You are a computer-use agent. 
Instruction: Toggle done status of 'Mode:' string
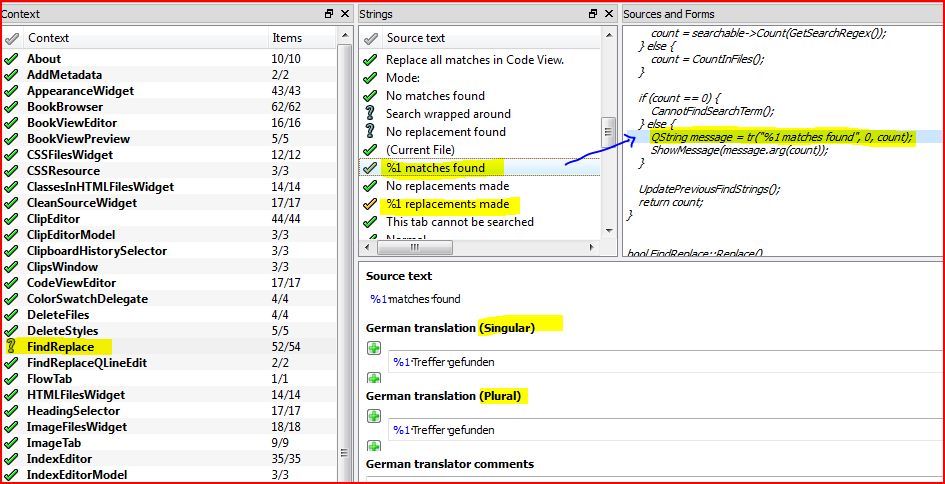pyautogui.click(x=370, y=78)
